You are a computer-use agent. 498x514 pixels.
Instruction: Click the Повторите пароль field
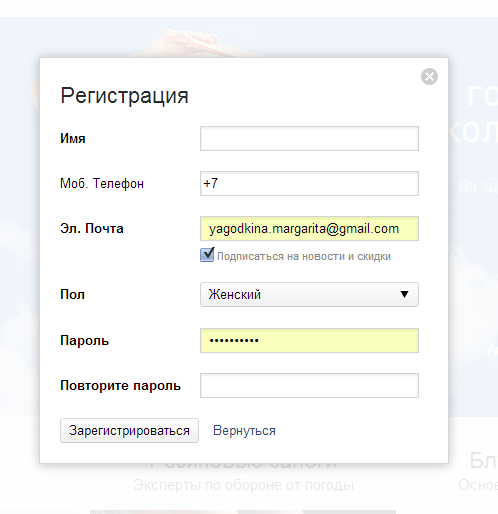click(x=309, y=385)
